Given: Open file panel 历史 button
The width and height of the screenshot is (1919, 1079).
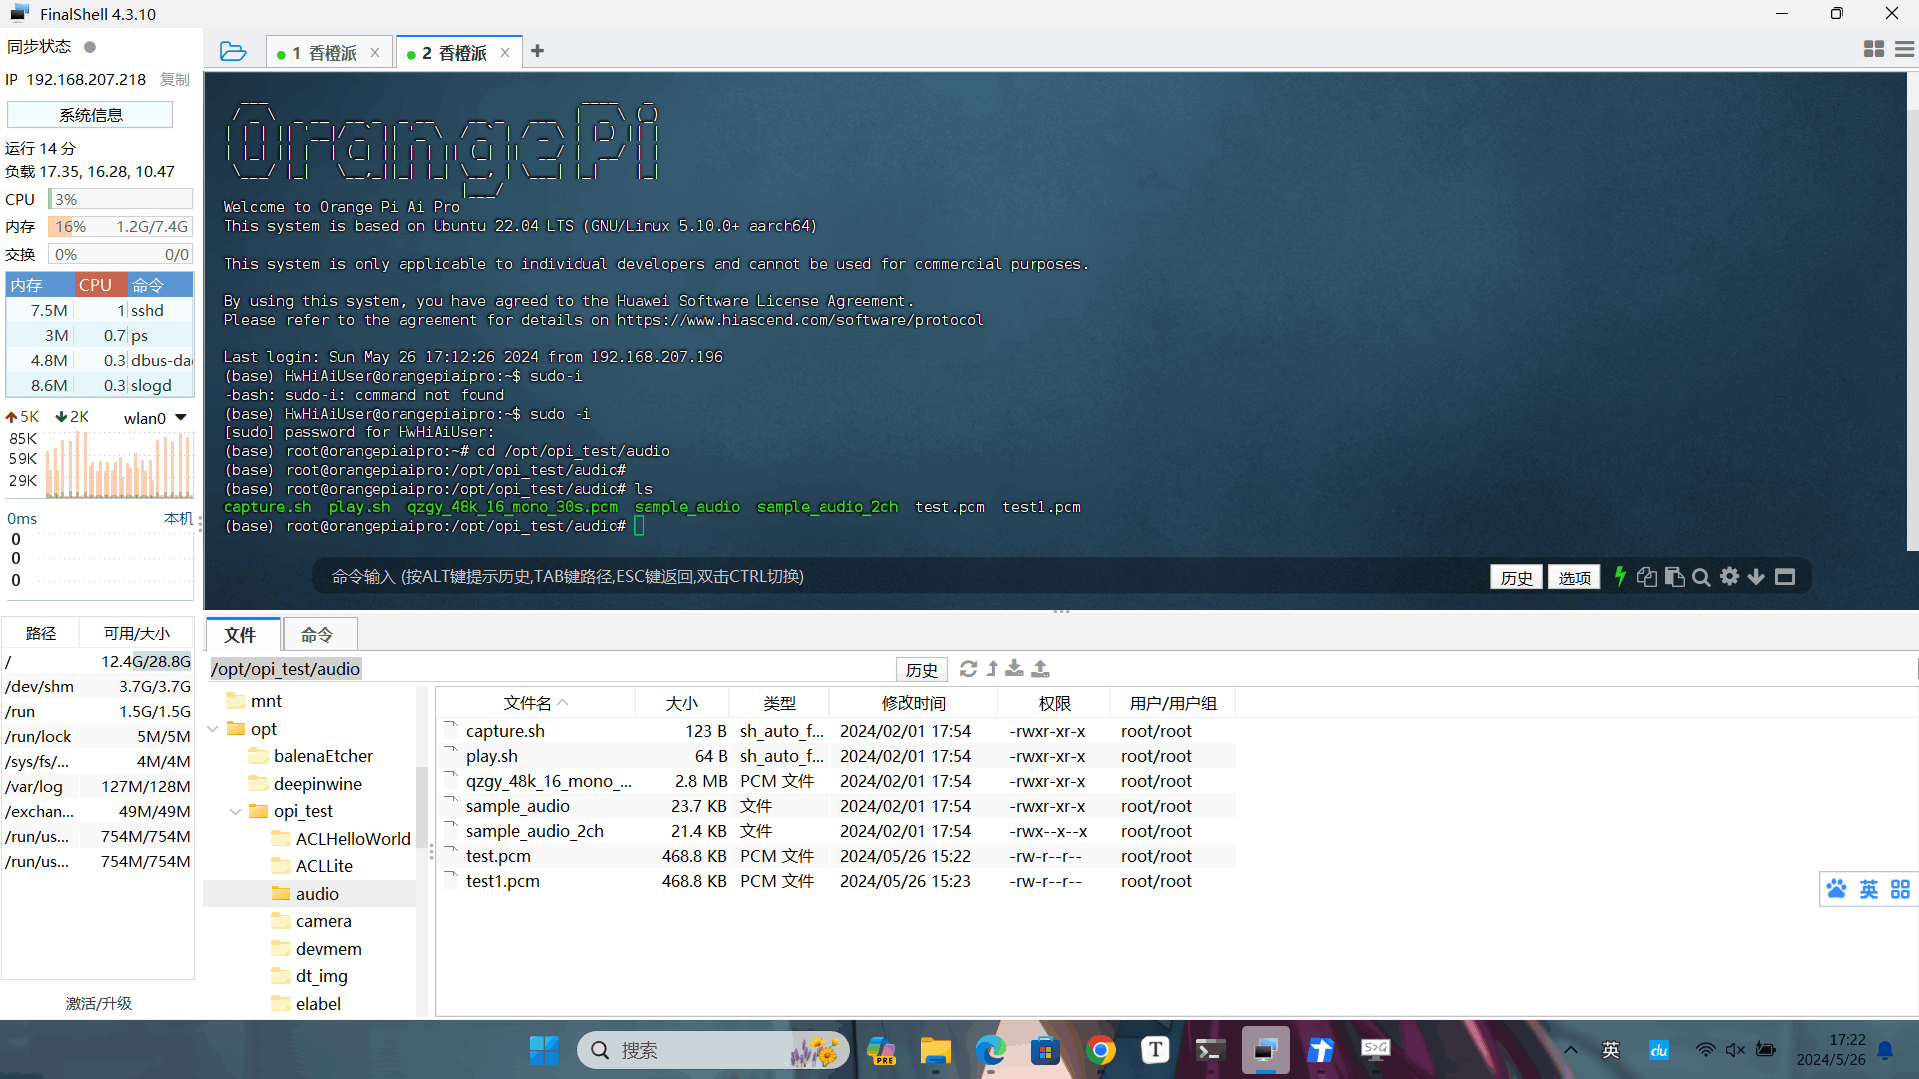Looking at the screenshot, I should 921,669.
